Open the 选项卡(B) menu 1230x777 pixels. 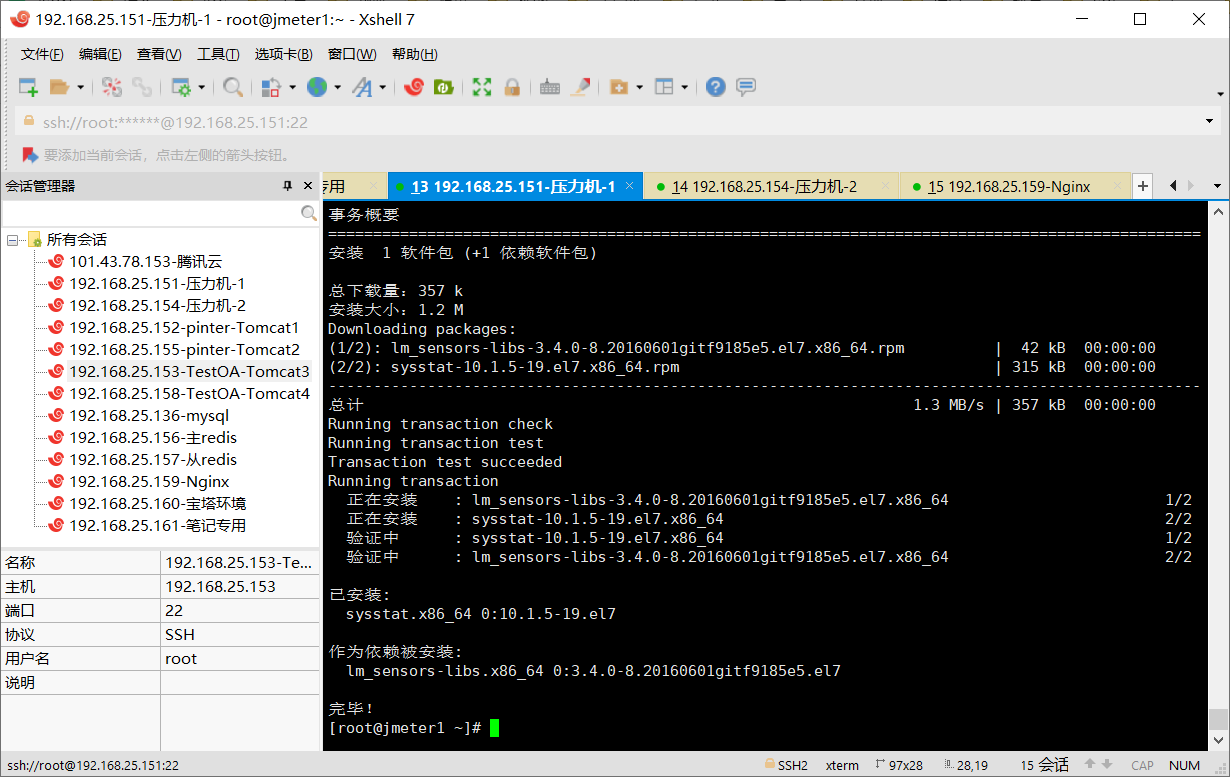283,54
